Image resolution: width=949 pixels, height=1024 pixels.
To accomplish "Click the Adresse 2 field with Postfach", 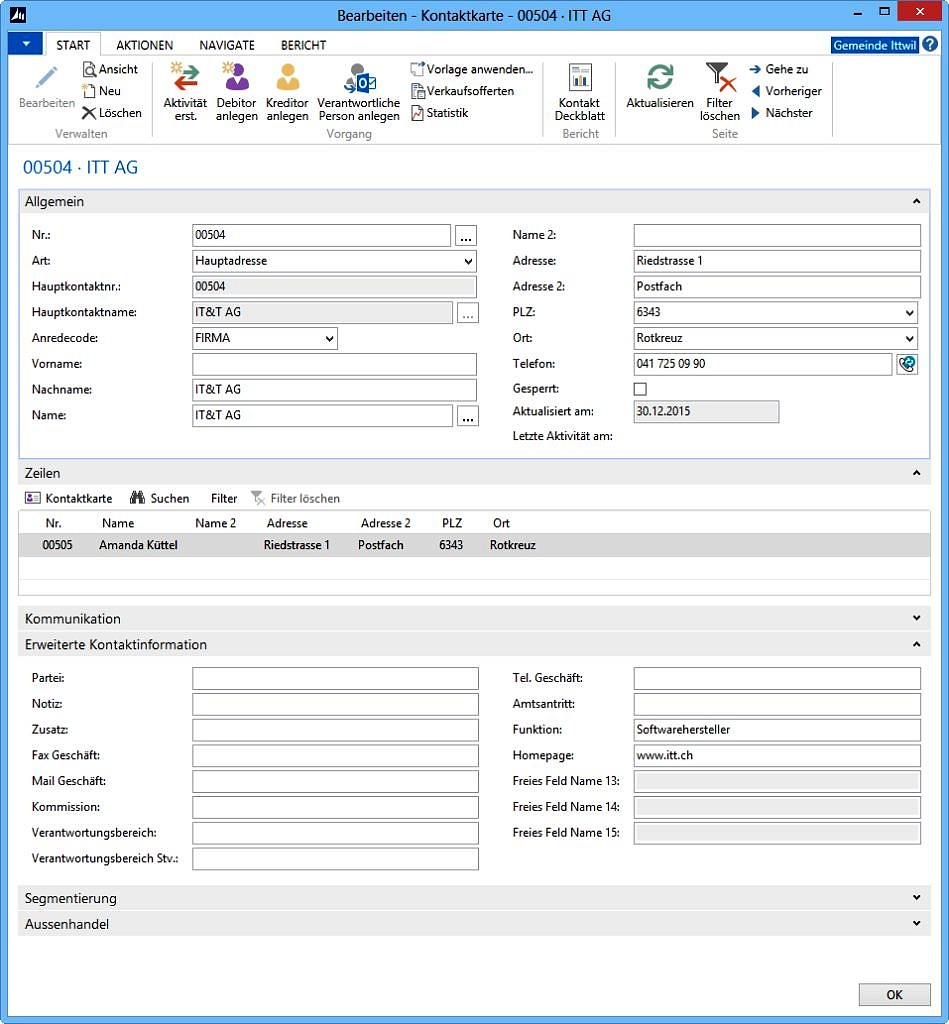I will pos(777,287).
